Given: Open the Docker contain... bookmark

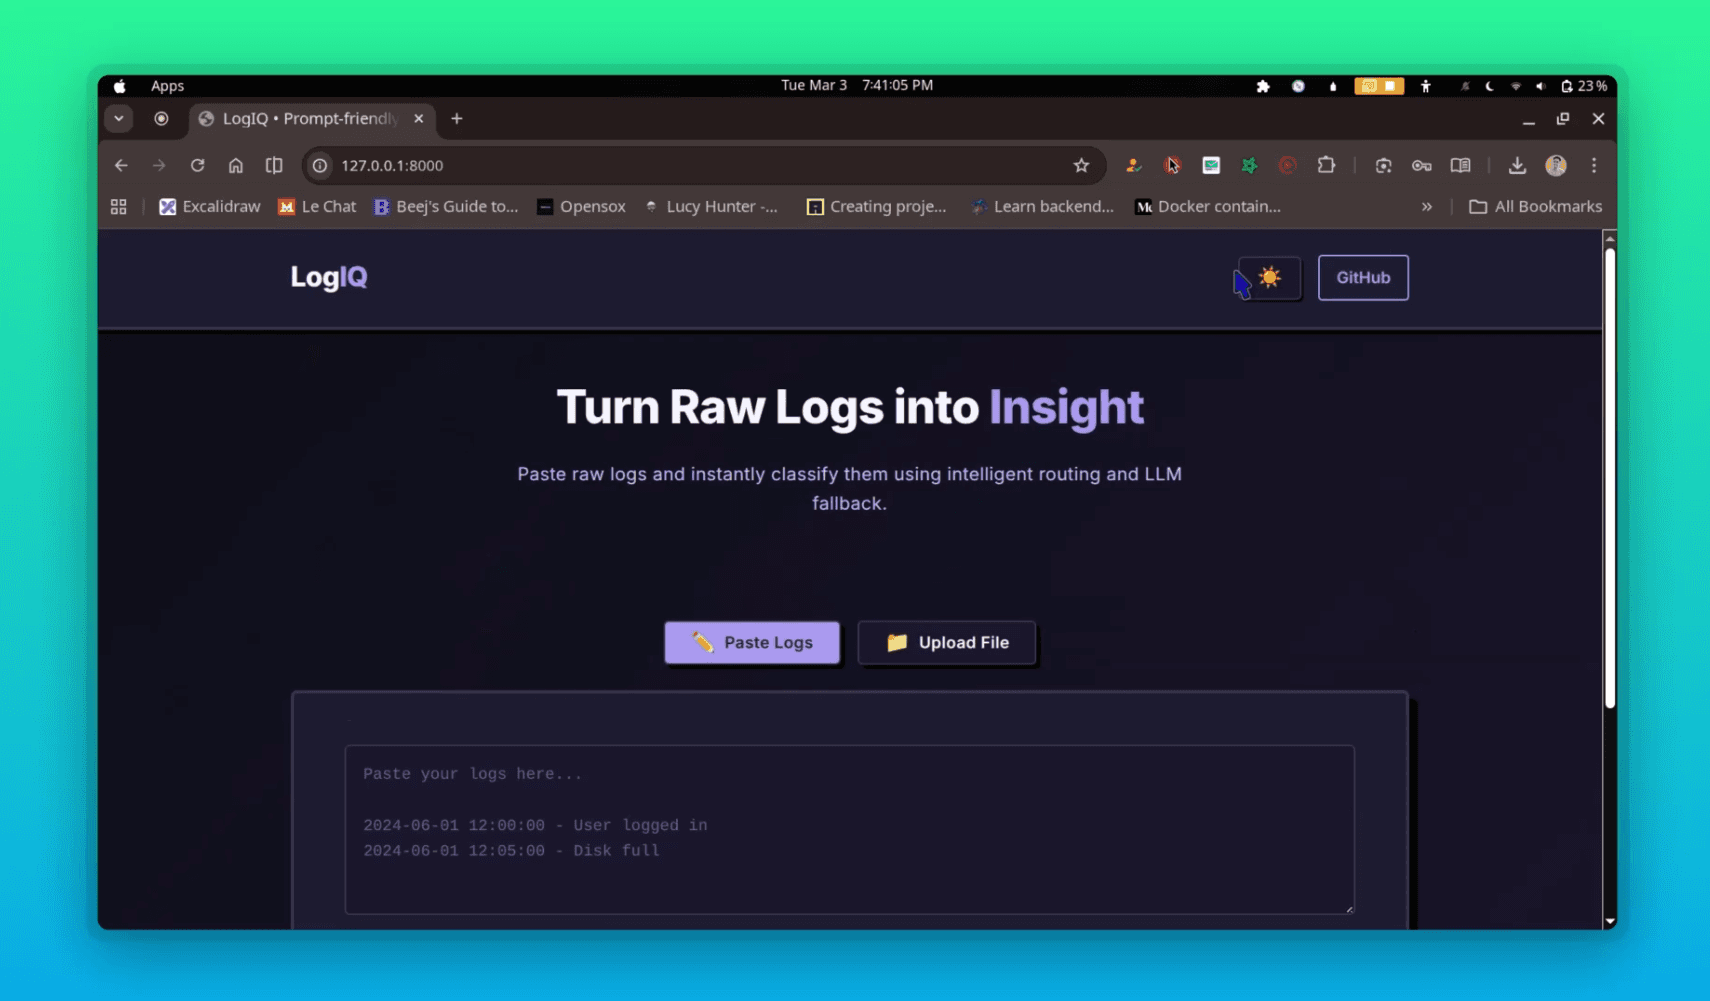Looking at the screenshot, I should [x=1207, y=207].
